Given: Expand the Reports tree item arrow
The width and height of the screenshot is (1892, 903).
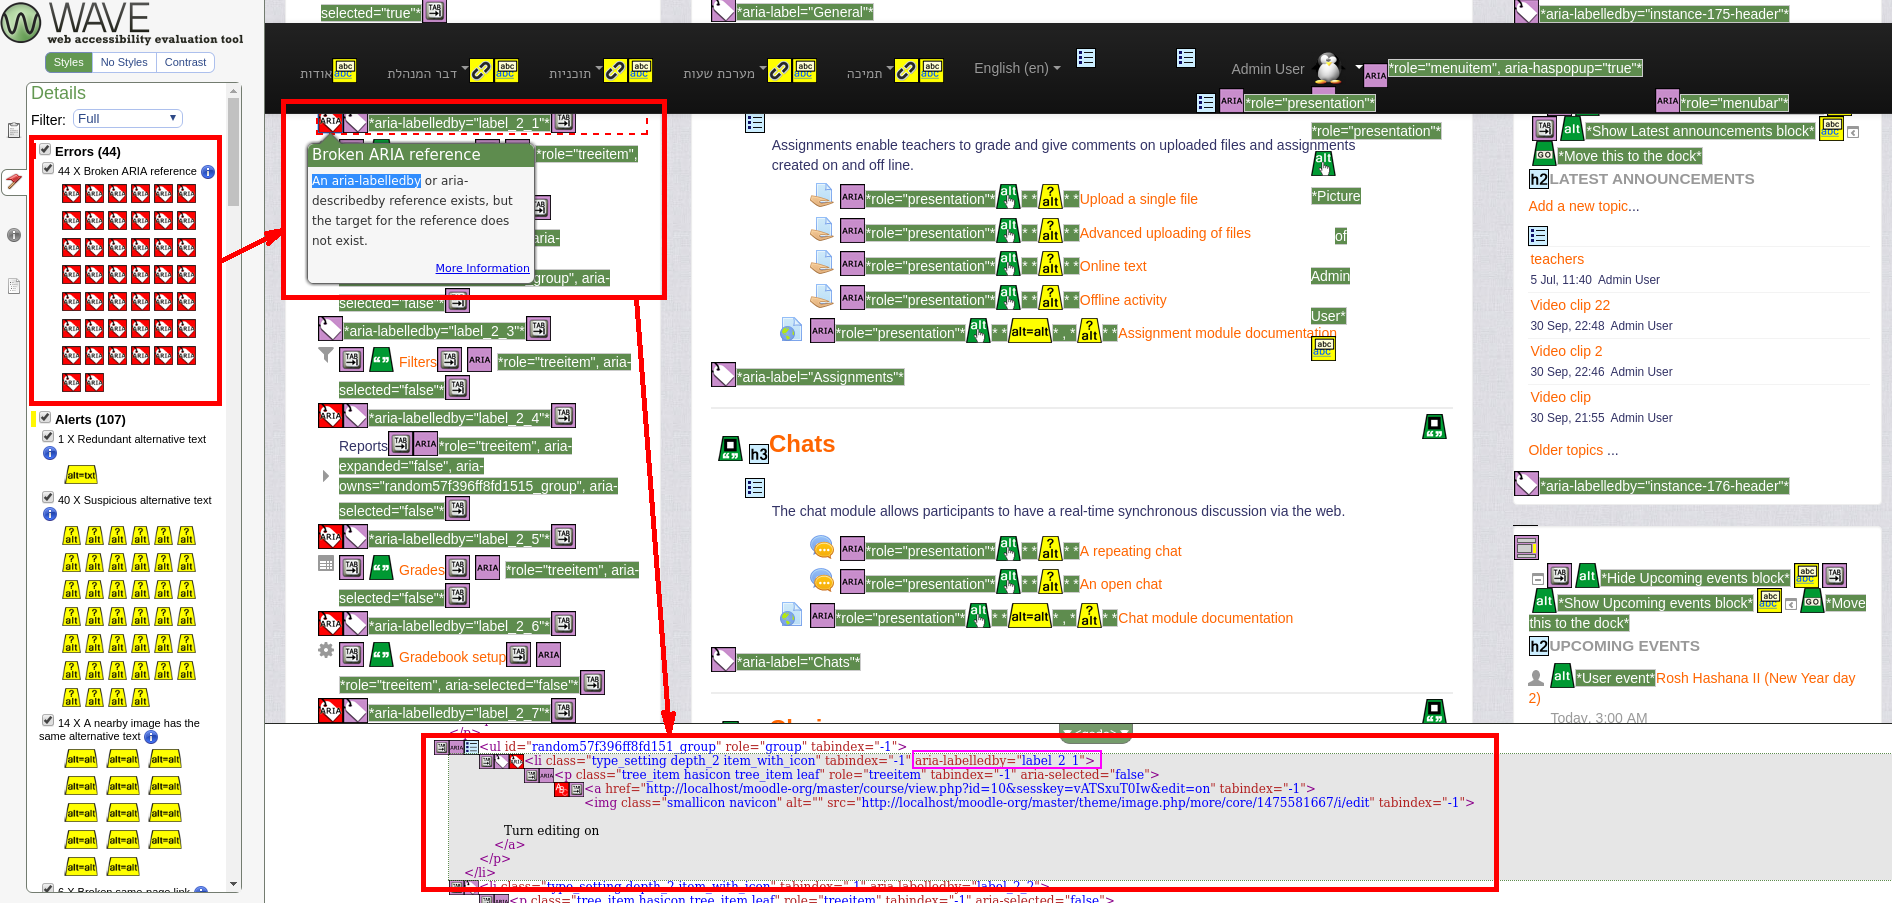Looking at the screenshot, I should [326, 476].
